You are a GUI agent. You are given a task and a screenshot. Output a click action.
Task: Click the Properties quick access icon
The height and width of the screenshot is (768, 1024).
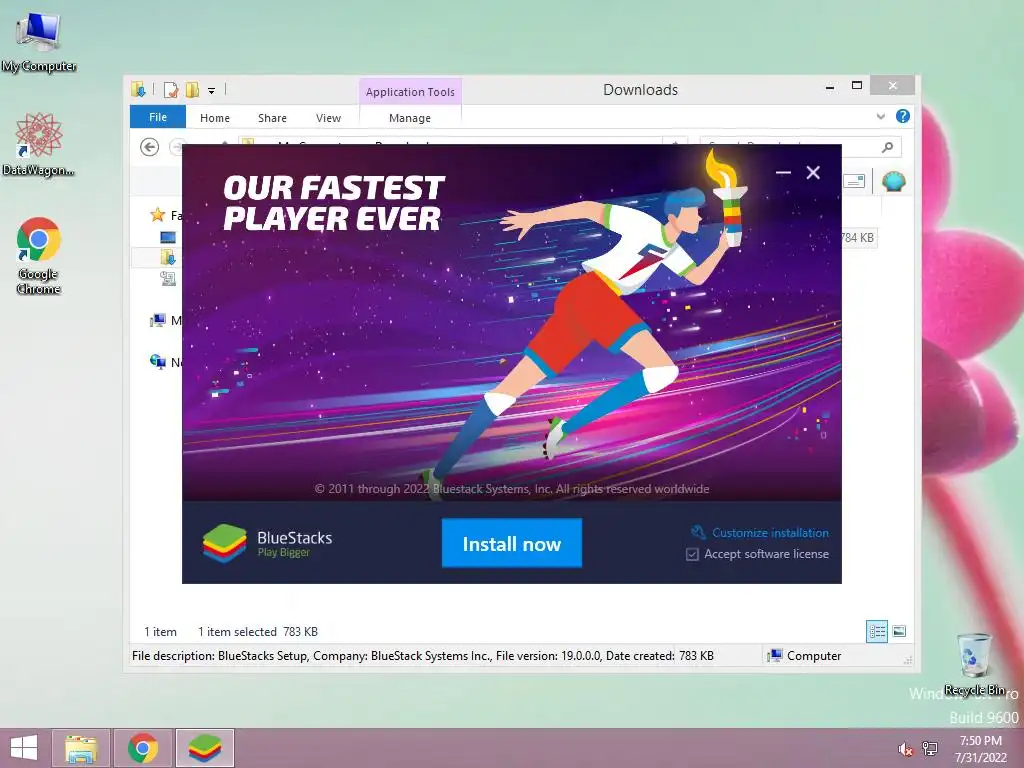point(170,90)
